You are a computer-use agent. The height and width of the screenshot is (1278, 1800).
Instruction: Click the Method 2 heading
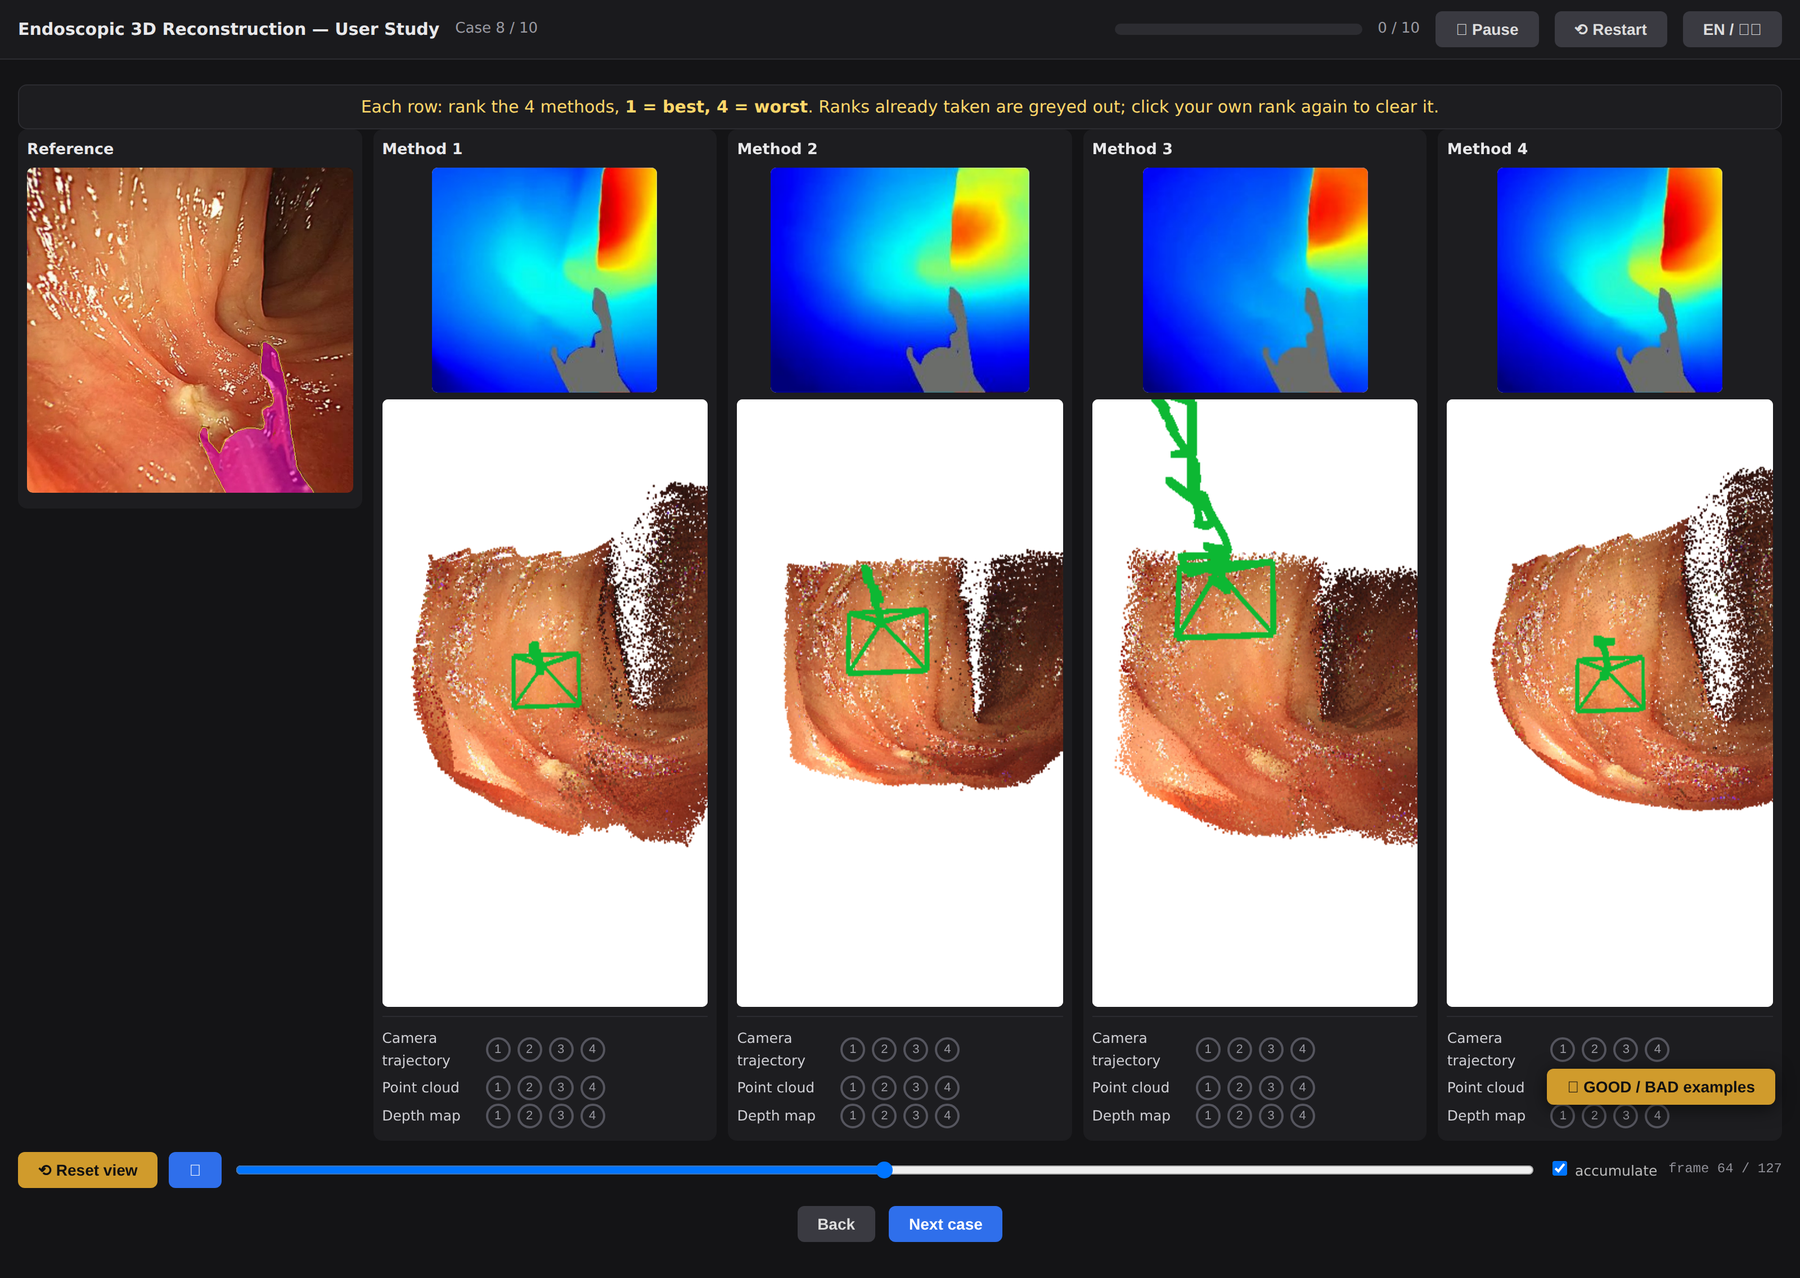[x=777, y=148]
